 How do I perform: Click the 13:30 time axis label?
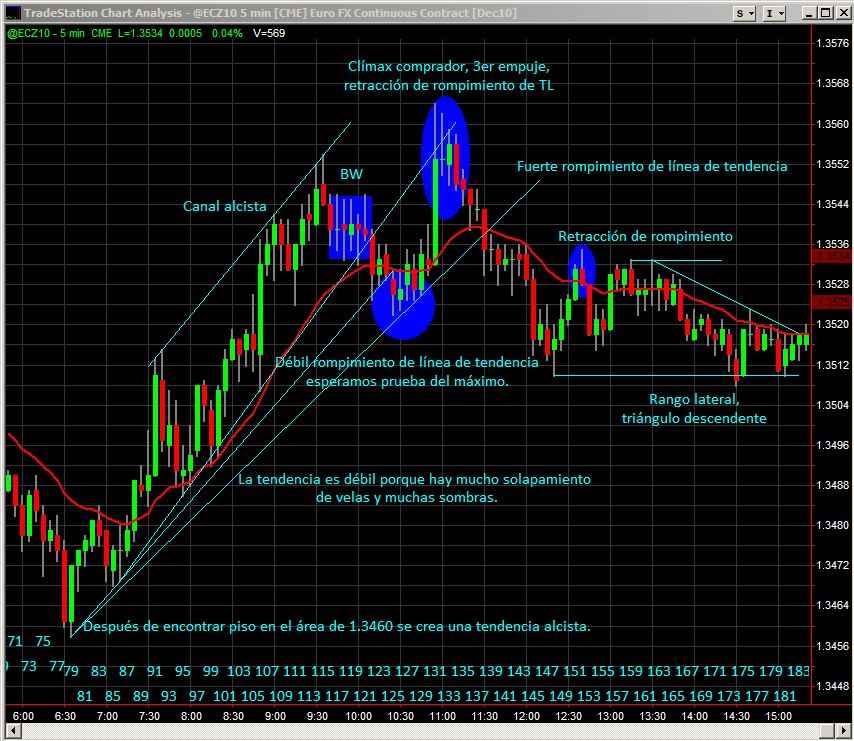(x=652, y=716)
